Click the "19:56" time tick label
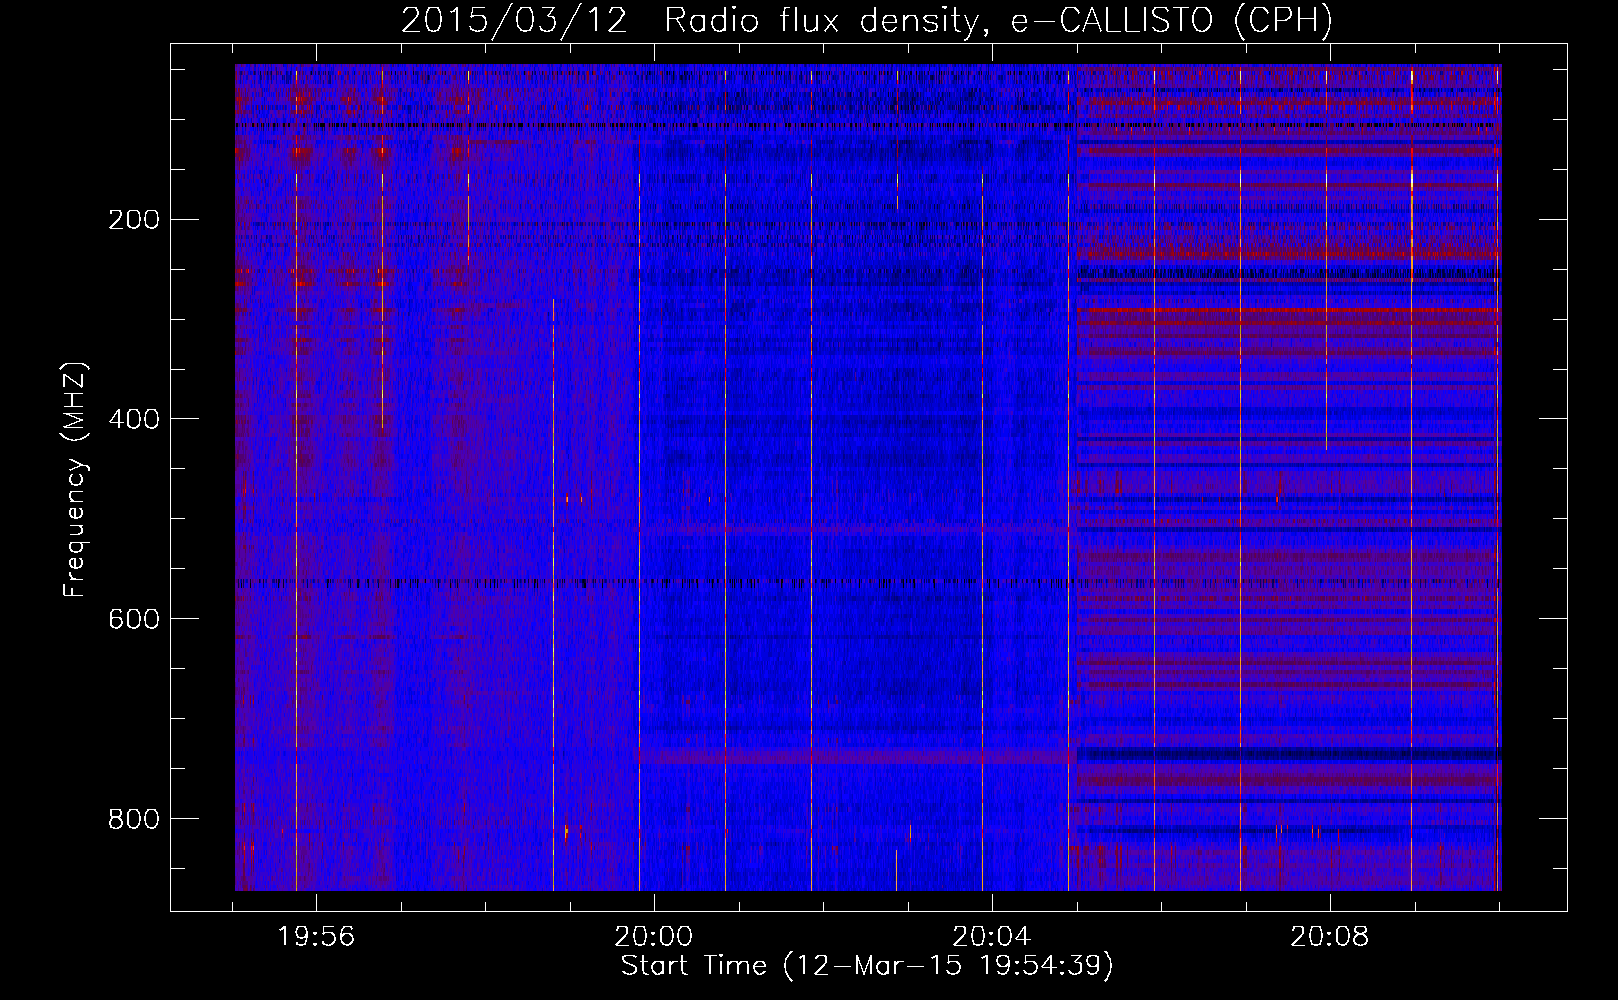The image size is (1618, 1000). pyautogui.click(x=316, y=937)
